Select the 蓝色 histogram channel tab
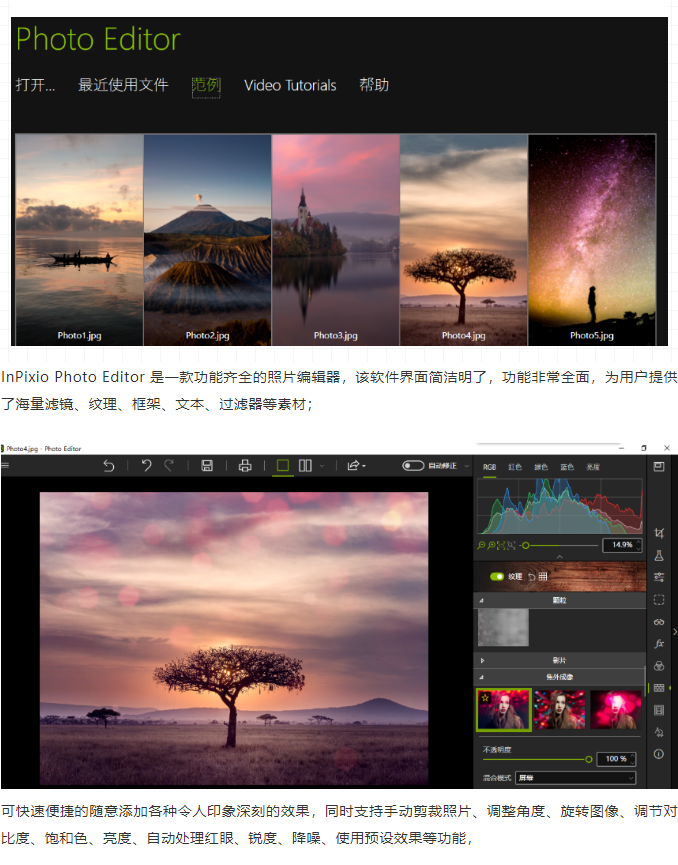678x865 pixels. click(567, 467)
